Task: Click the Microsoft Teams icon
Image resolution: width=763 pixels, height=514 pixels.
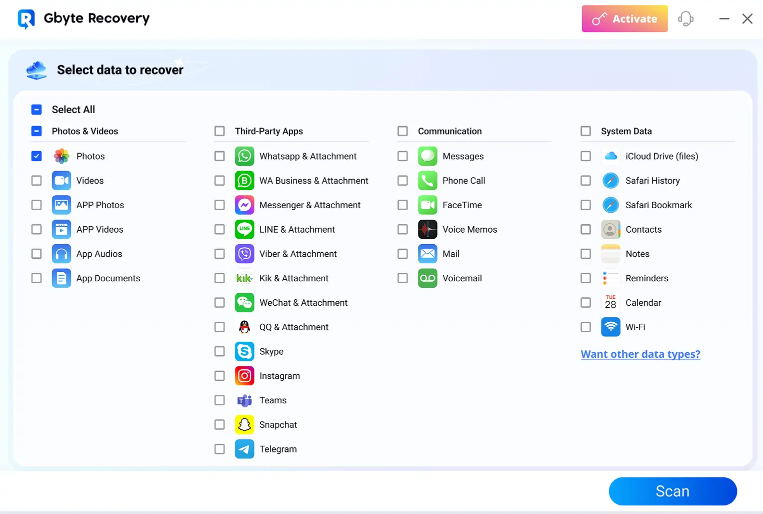Action: pos(244,400)
